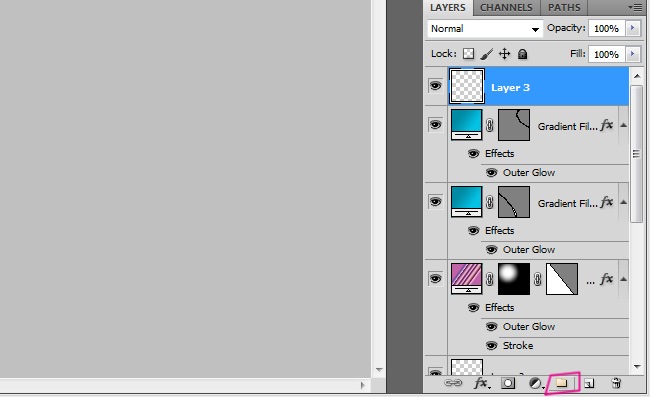Click the Opacity 100% field
Image resolution: width=650 pixels, height=397 pixels.
pos(606,28)
